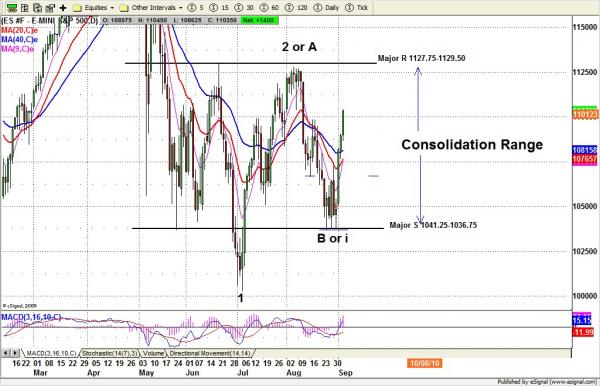Image resolution: width=600 pixels, height=386 pixels.
Task: Switch chart to 120 minute interval
Action: 296,8
